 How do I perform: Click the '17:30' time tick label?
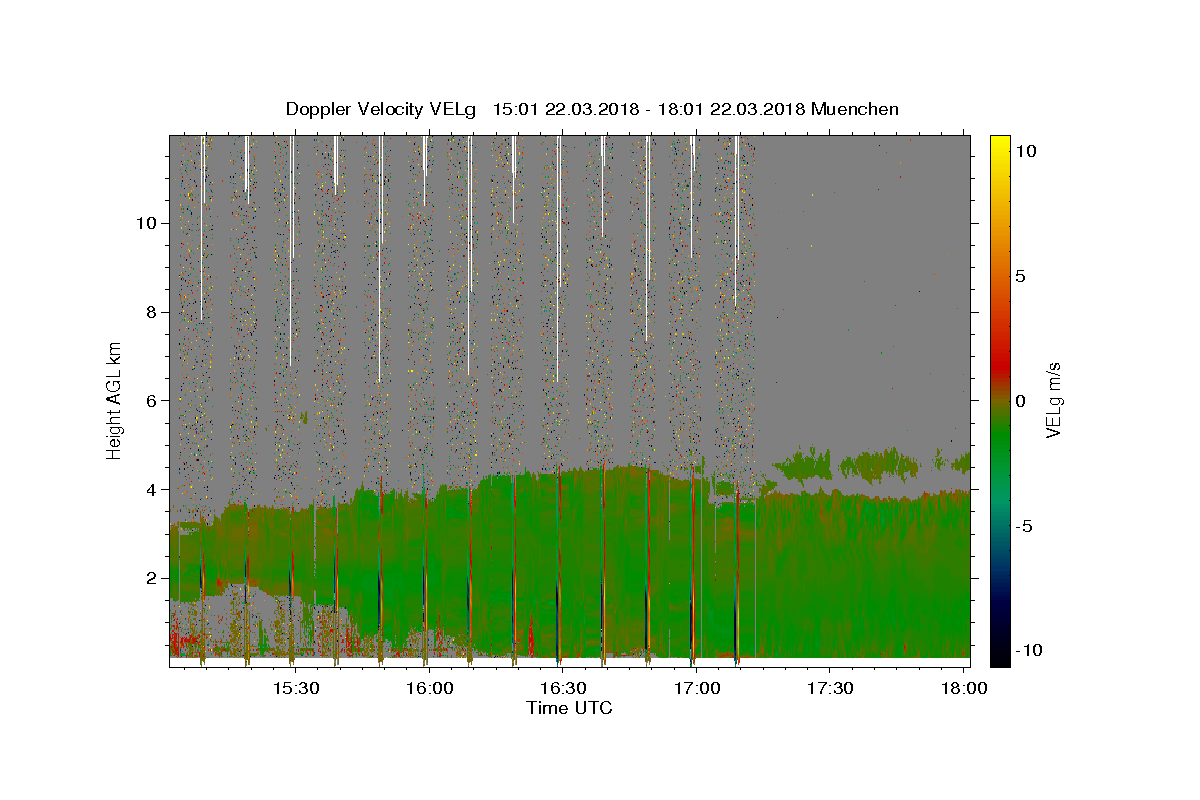pyautogui.click(x=830, y=688)
